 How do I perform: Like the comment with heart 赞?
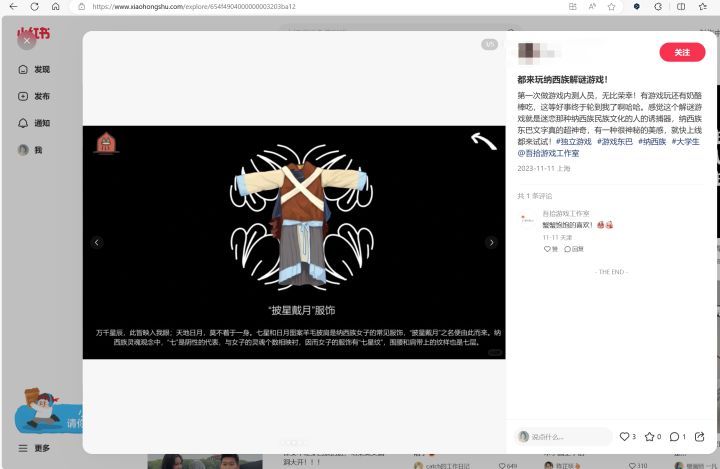pyautogui.click(x=551, y=249)
